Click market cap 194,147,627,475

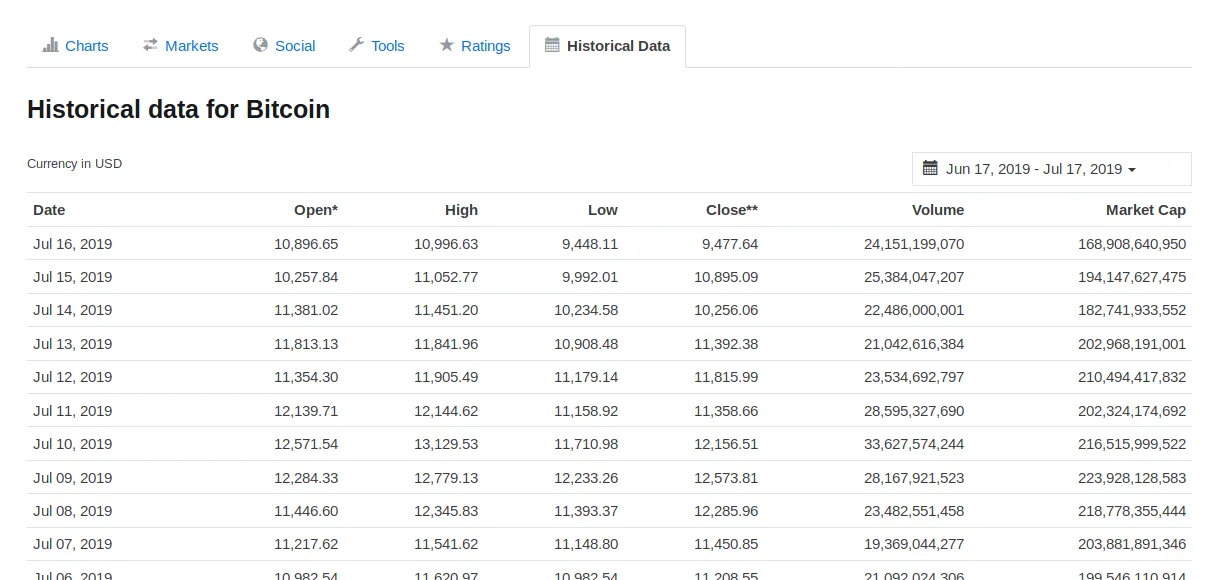coord(1132,277)
